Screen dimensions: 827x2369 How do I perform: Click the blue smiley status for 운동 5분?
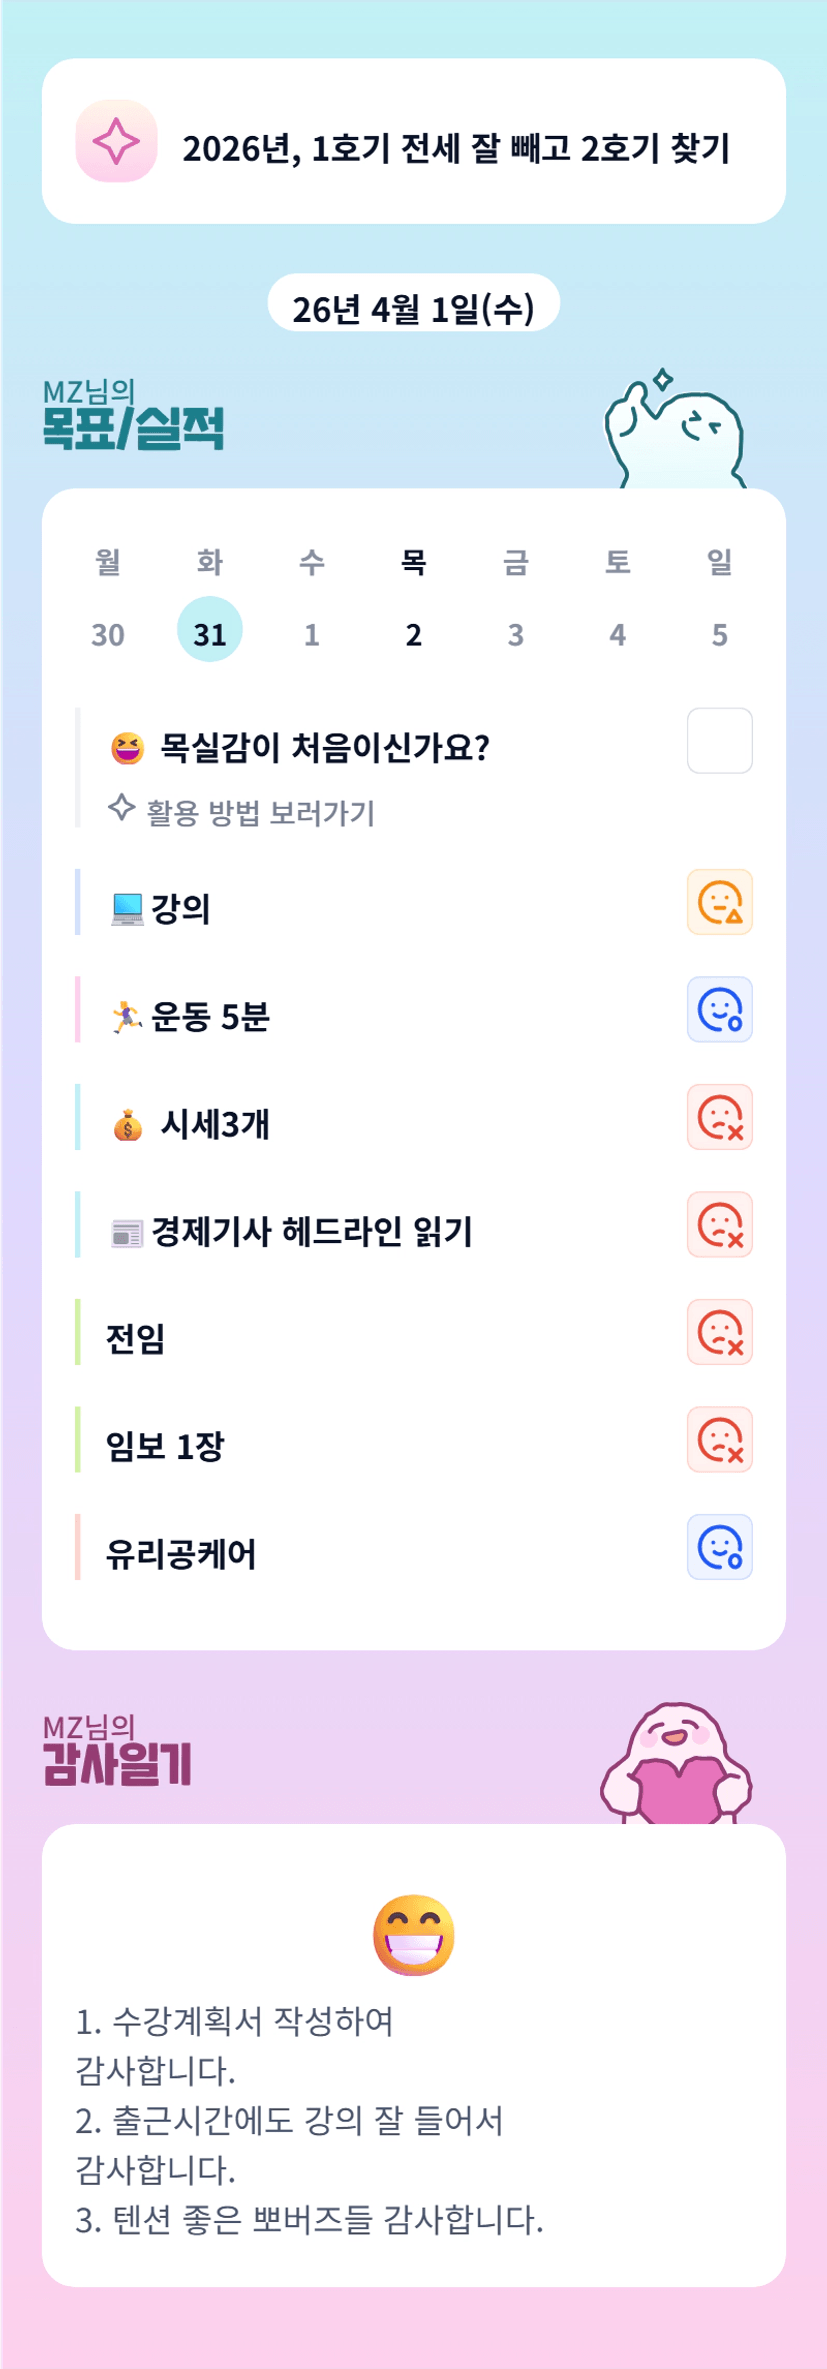pyautogui.click(x=719, y=1010)
